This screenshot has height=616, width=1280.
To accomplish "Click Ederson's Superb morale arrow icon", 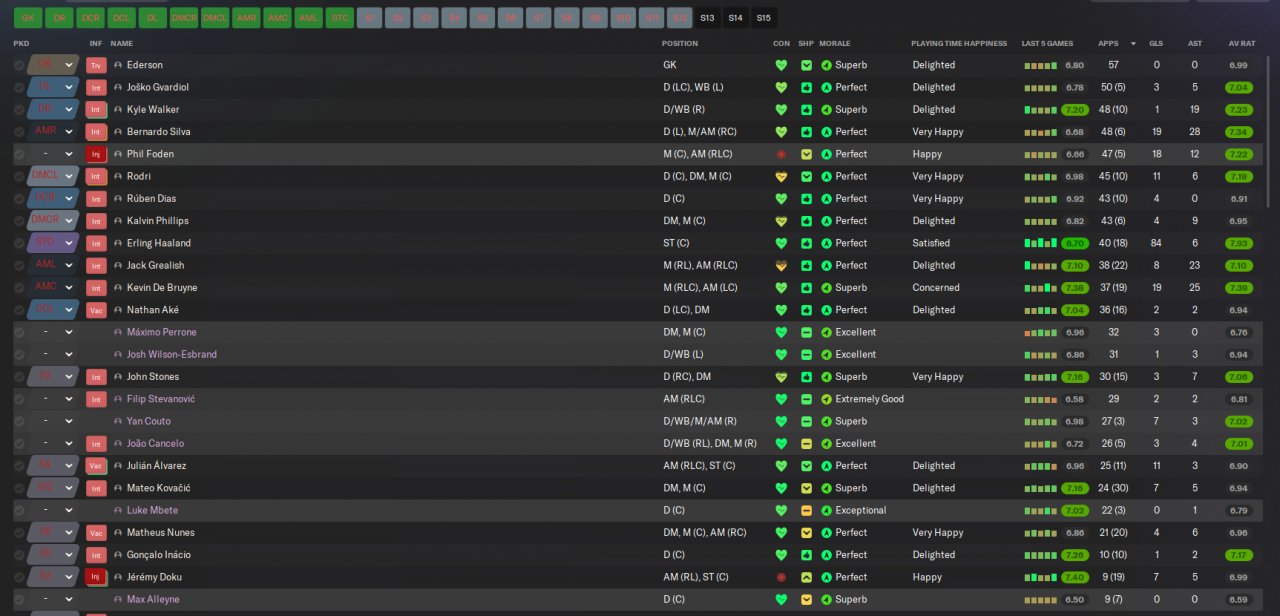I will tap(826, 65).
